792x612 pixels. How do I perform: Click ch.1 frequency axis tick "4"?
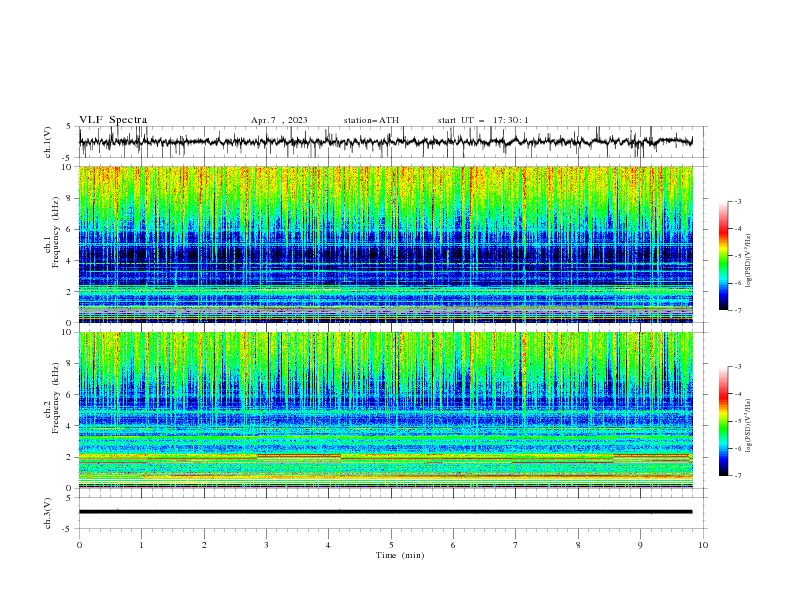coord(71,261)
